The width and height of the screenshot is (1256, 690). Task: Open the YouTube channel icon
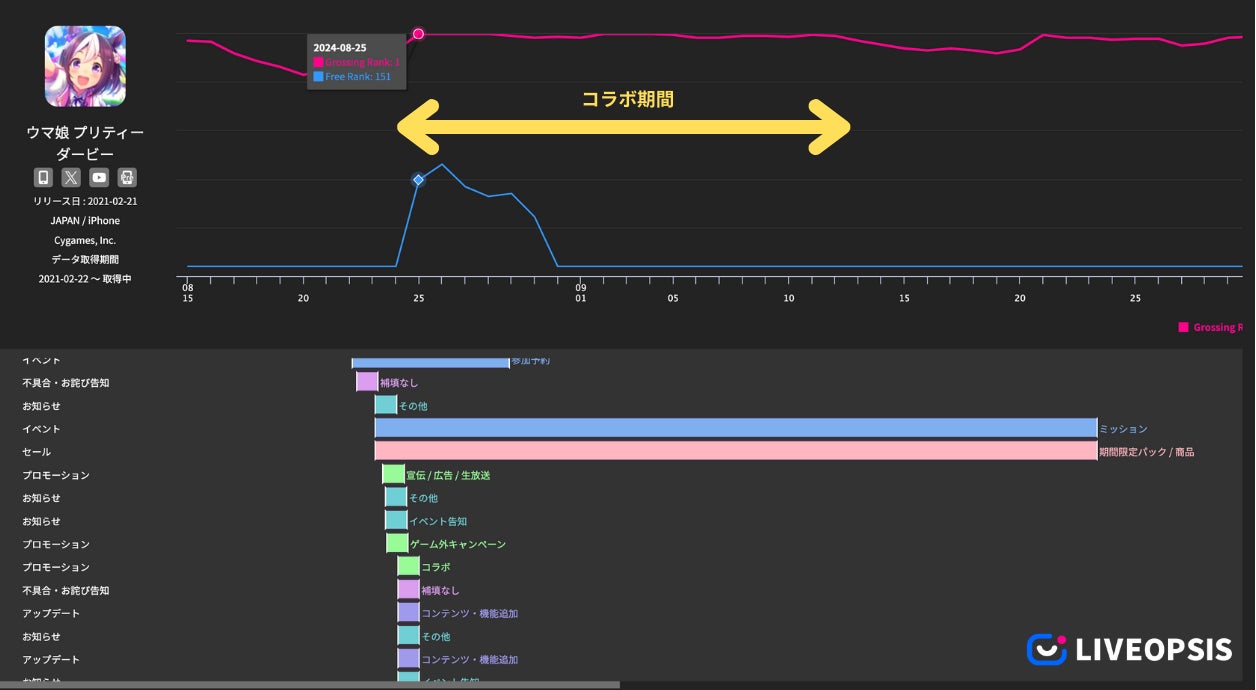tap(99, 177)
